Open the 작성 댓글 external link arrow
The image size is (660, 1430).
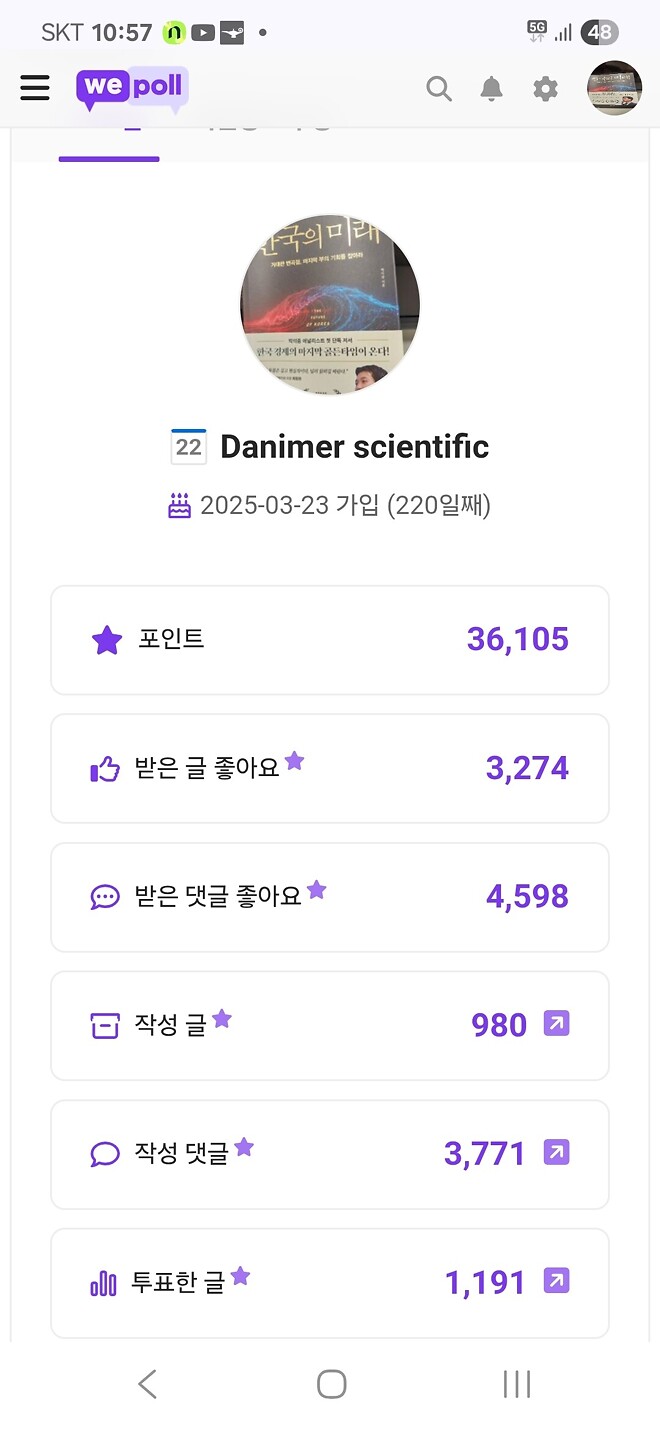tap(555, 1153)
